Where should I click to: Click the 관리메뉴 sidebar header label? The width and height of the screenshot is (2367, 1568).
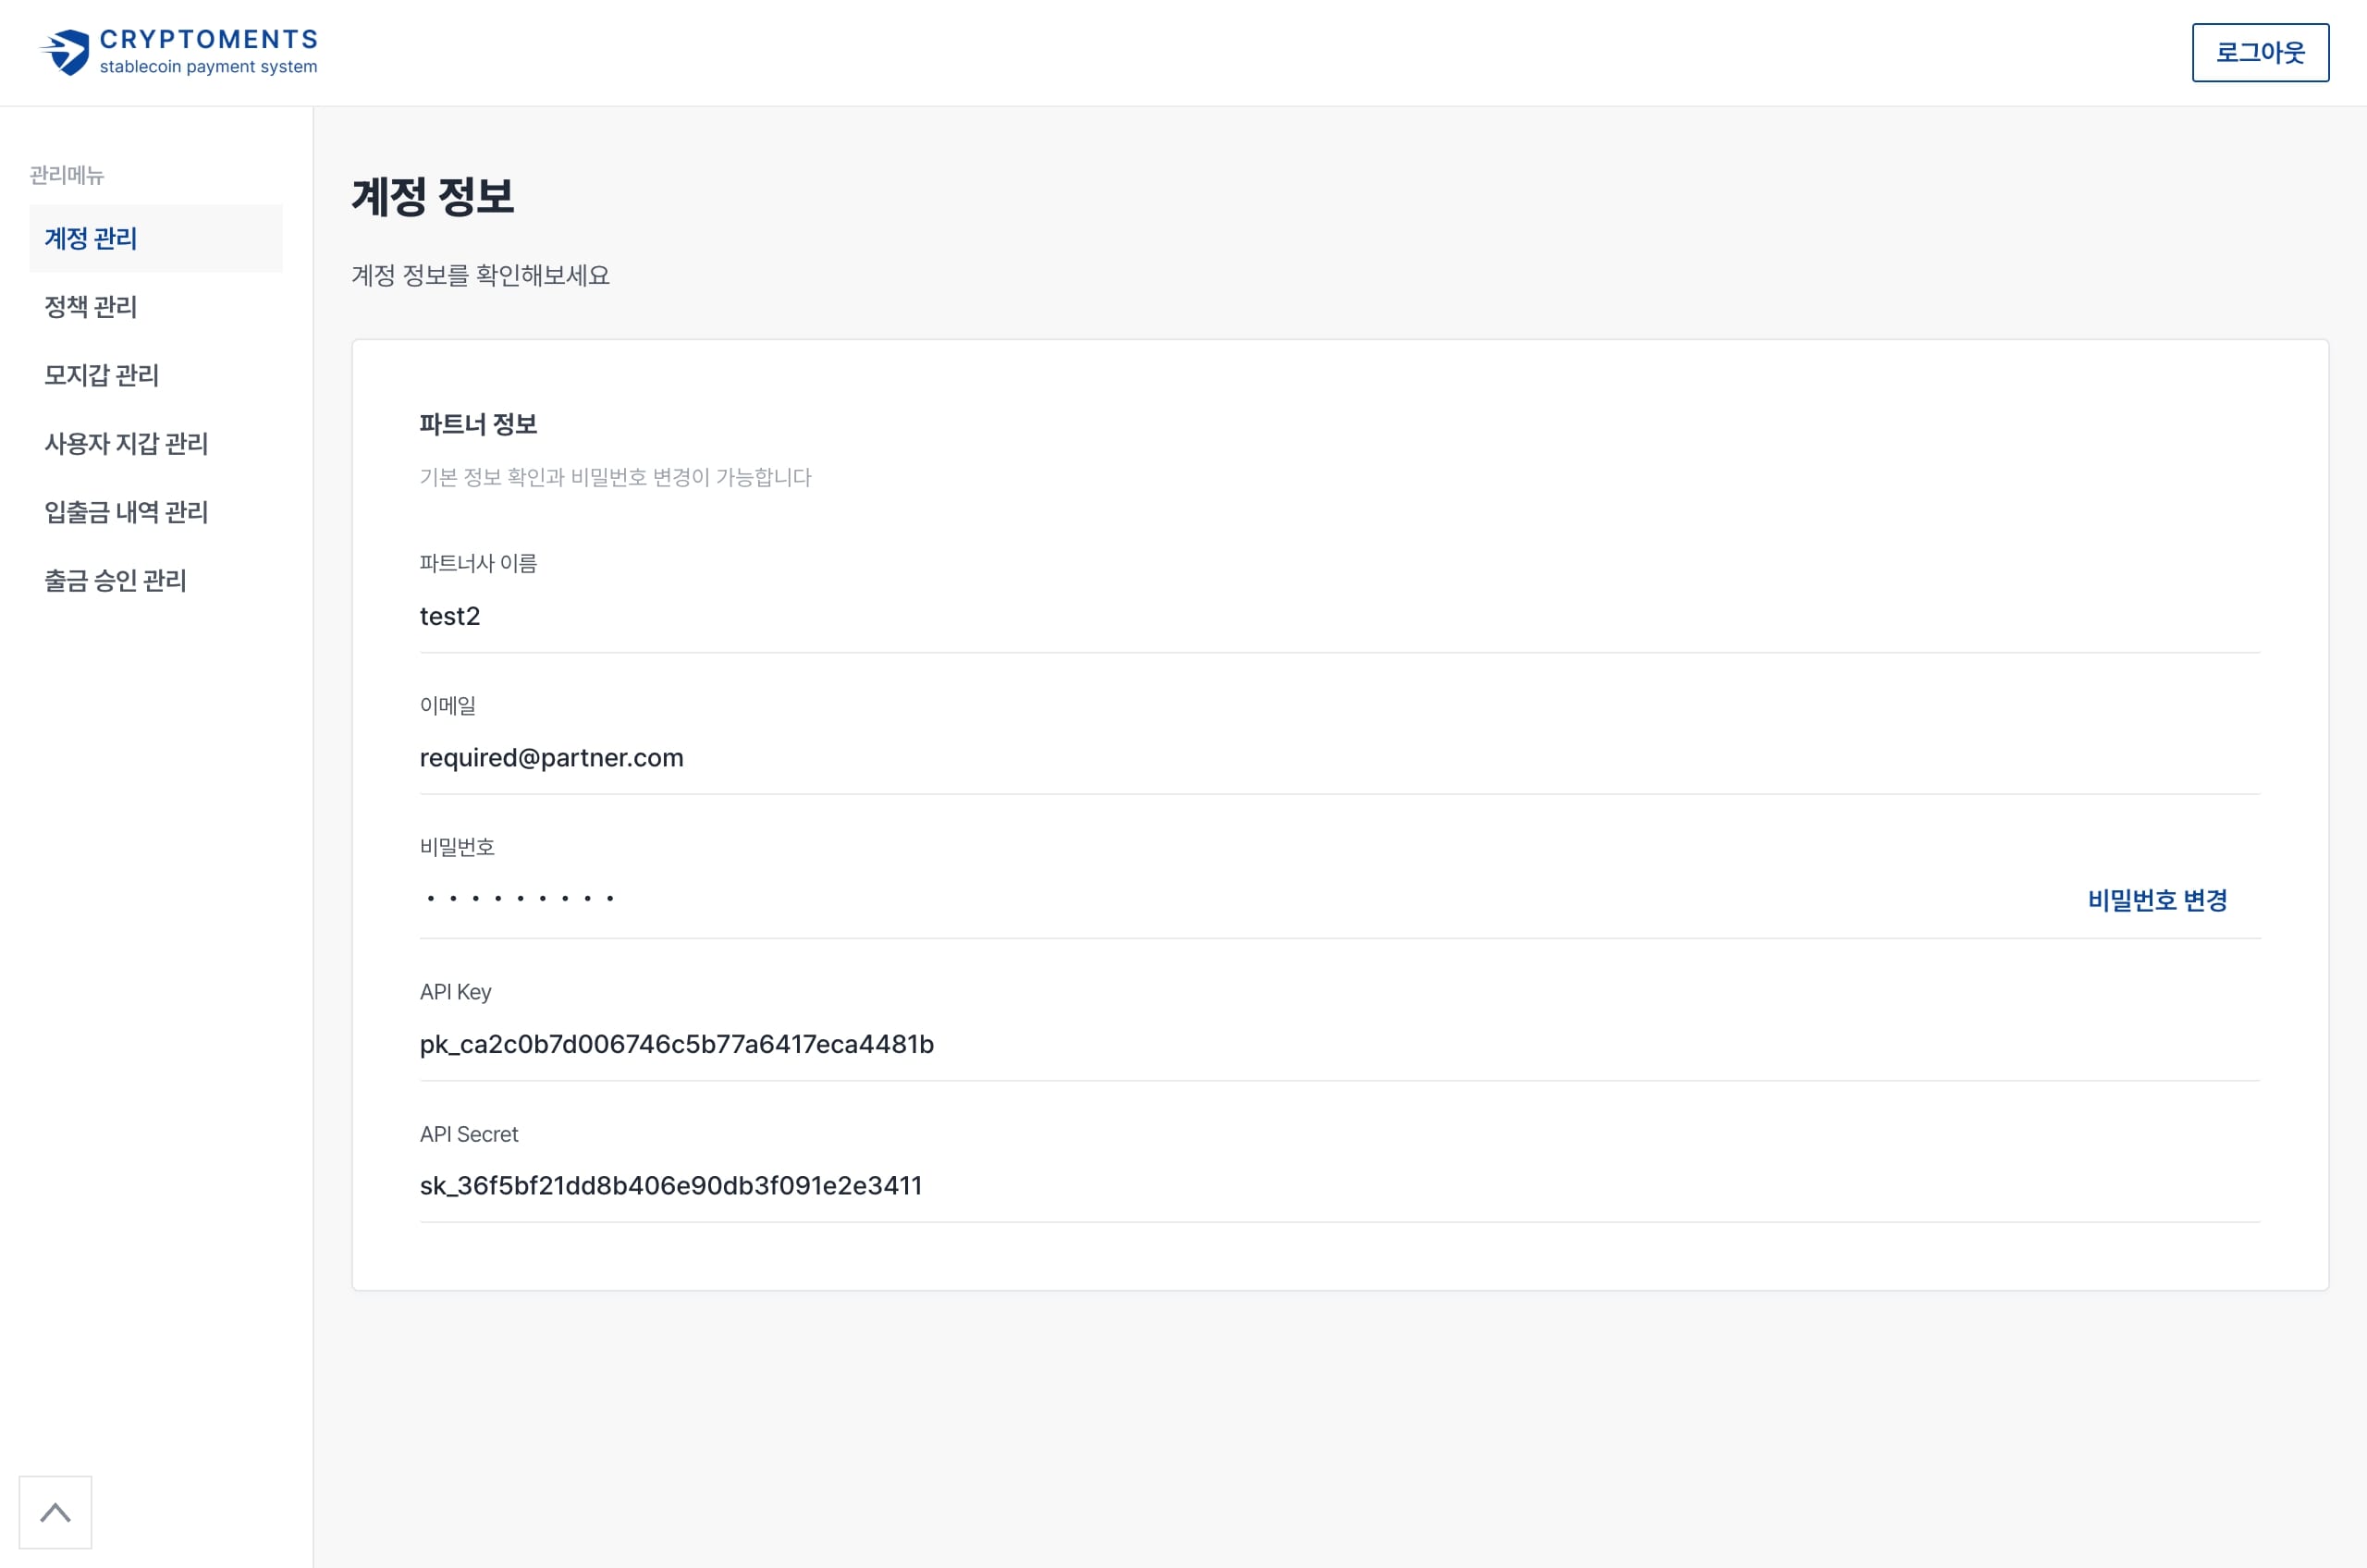pos(67,175)
